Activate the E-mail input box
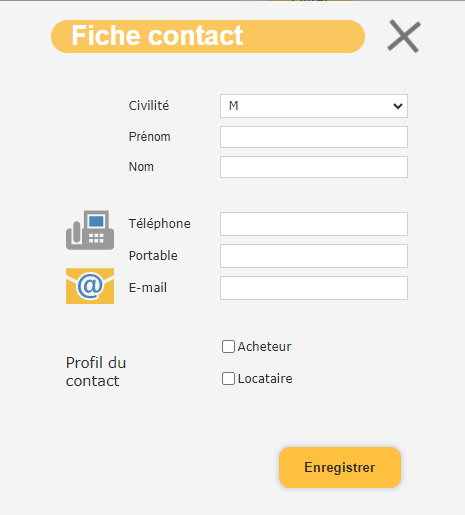This screenshot has width=465, height=515. pos(314,288)
